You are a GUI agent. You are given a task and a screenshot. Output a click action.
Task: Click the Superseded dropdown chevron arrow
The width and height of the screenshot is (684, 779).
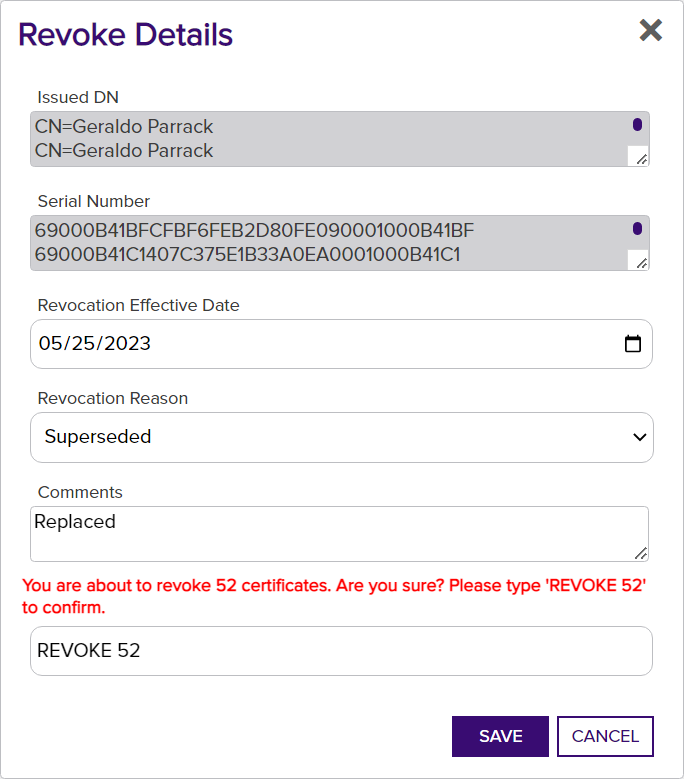click(639, 437)
